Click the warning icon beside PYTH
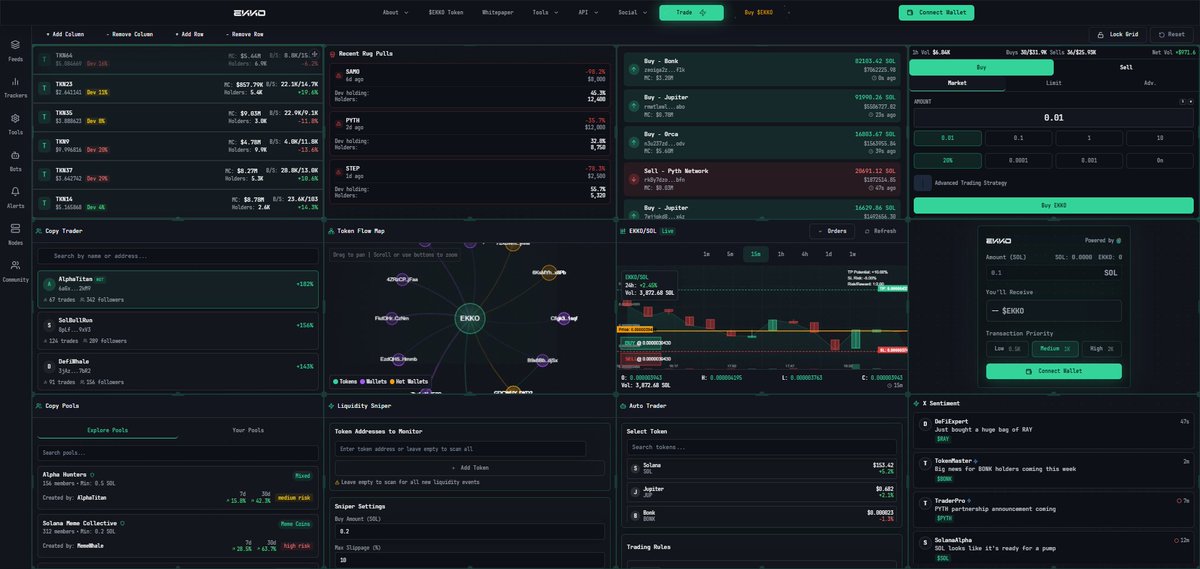 tap(337, 123)
